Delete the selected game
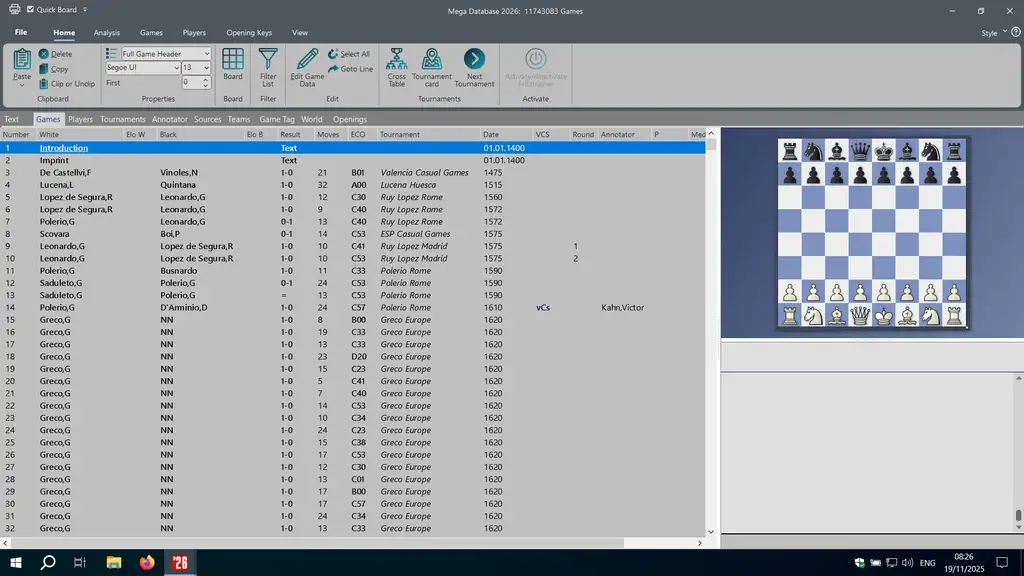The width and height of the screenshot is (1024, 576). tap(56, 54)
